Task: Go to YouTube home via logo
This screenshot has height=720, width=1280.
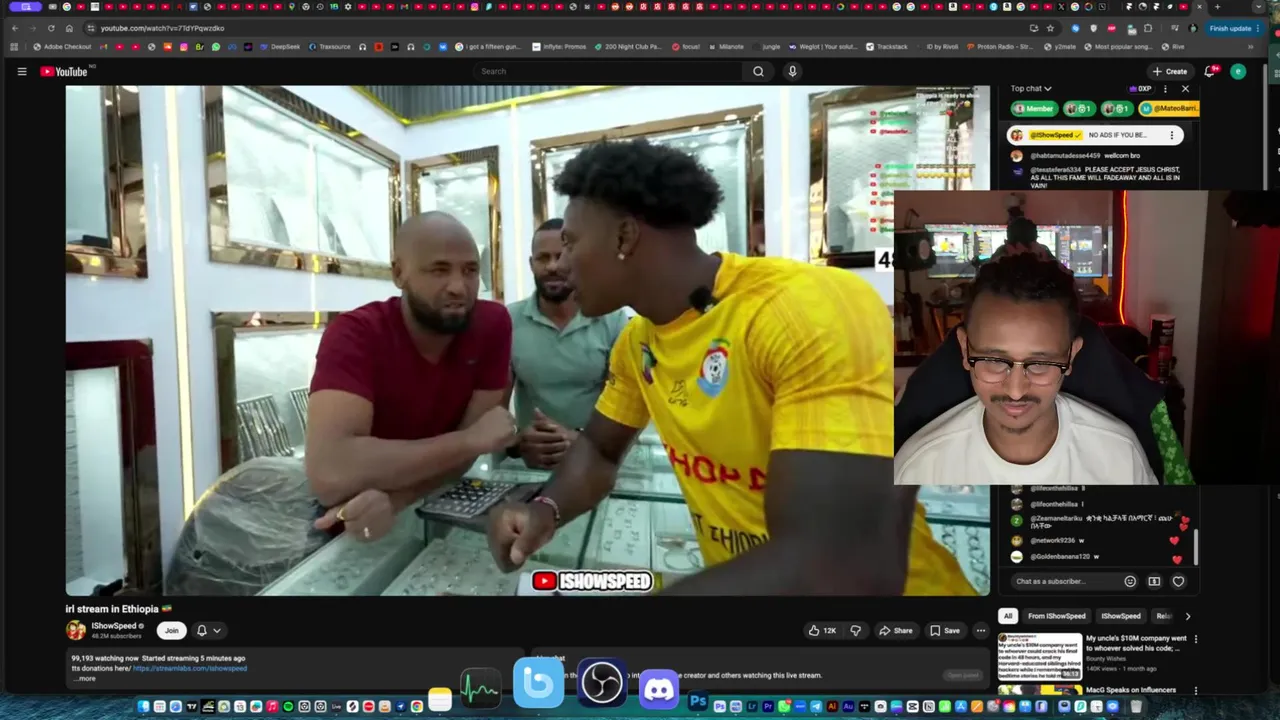Action: pyautogui.click(x=64, y=71)
